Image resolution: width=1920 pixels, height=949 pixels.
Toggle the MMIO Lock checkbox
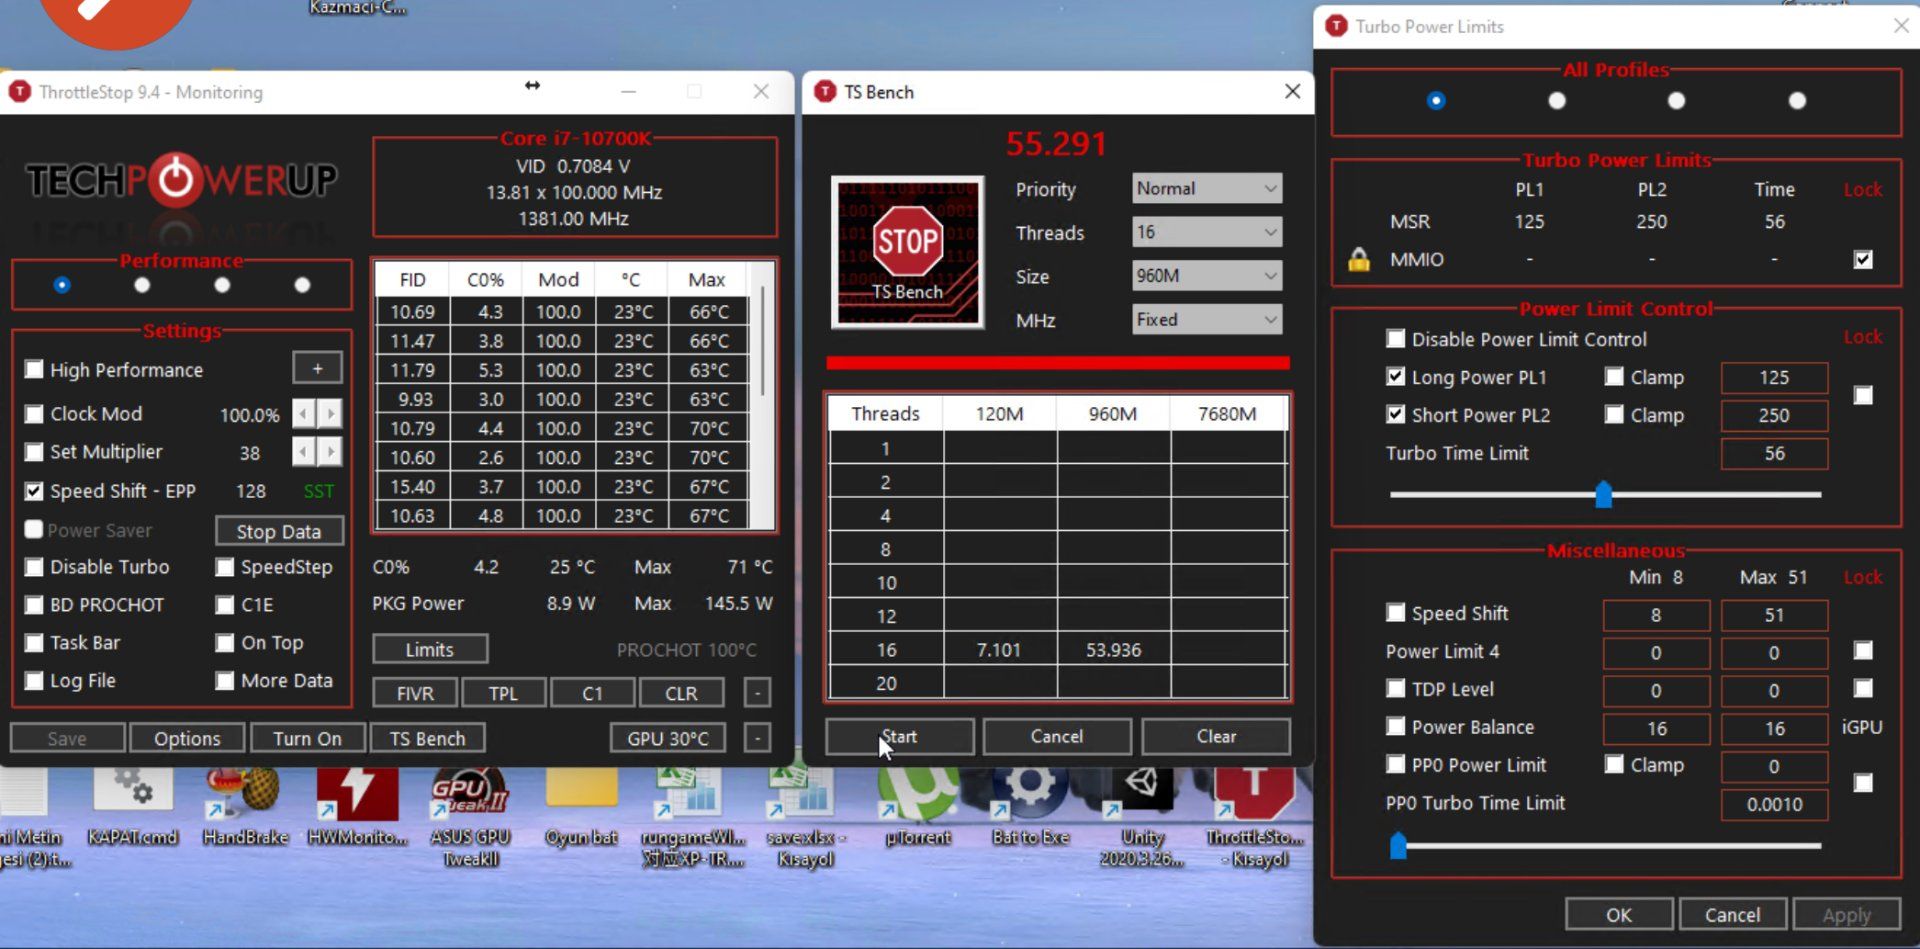1863,259
